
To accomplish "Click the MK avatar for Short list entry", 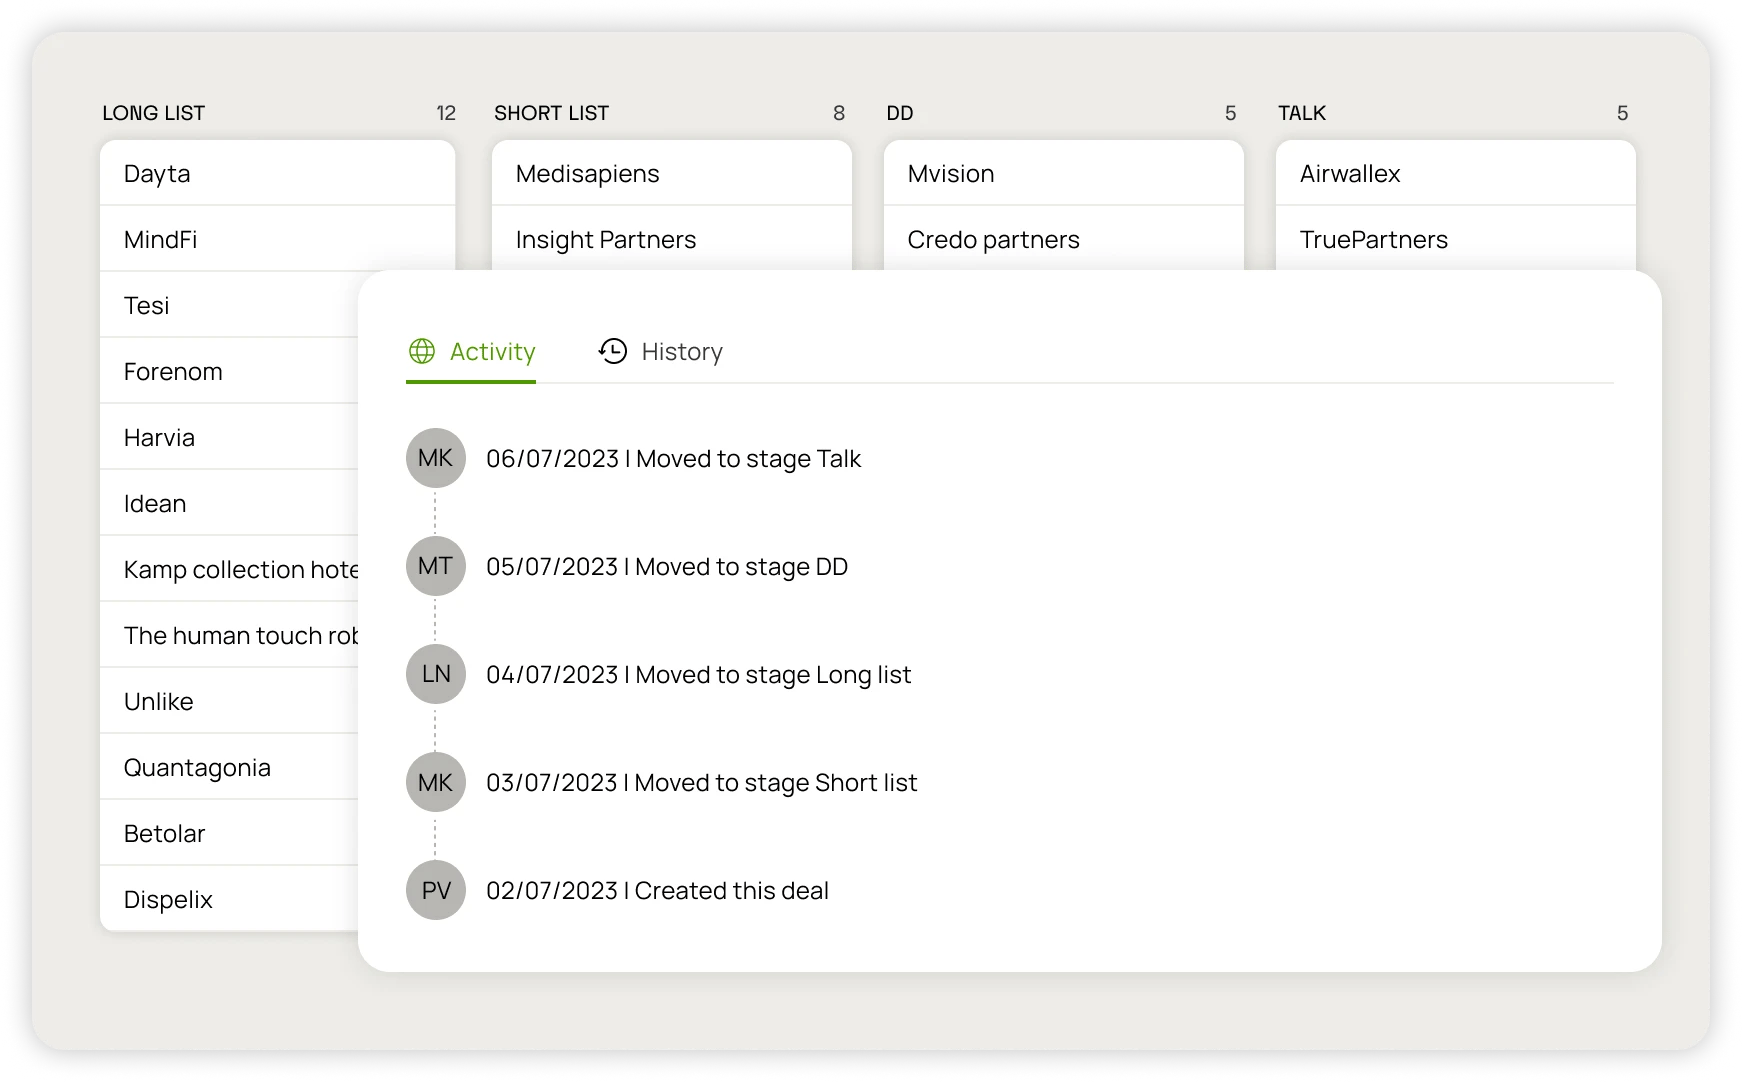I will [436, 782].
